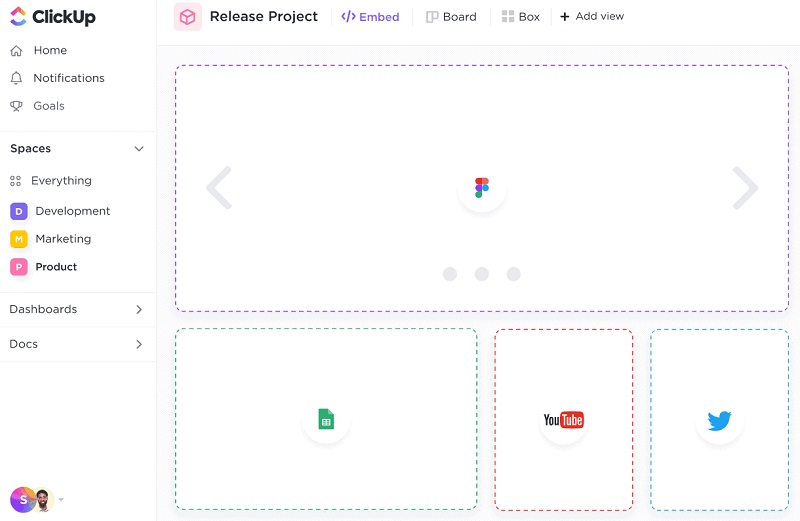Click the pink Release Project cube icon
Image resolution: width=800 pixels, height=521 pixels.
click(x=187, y=17)
